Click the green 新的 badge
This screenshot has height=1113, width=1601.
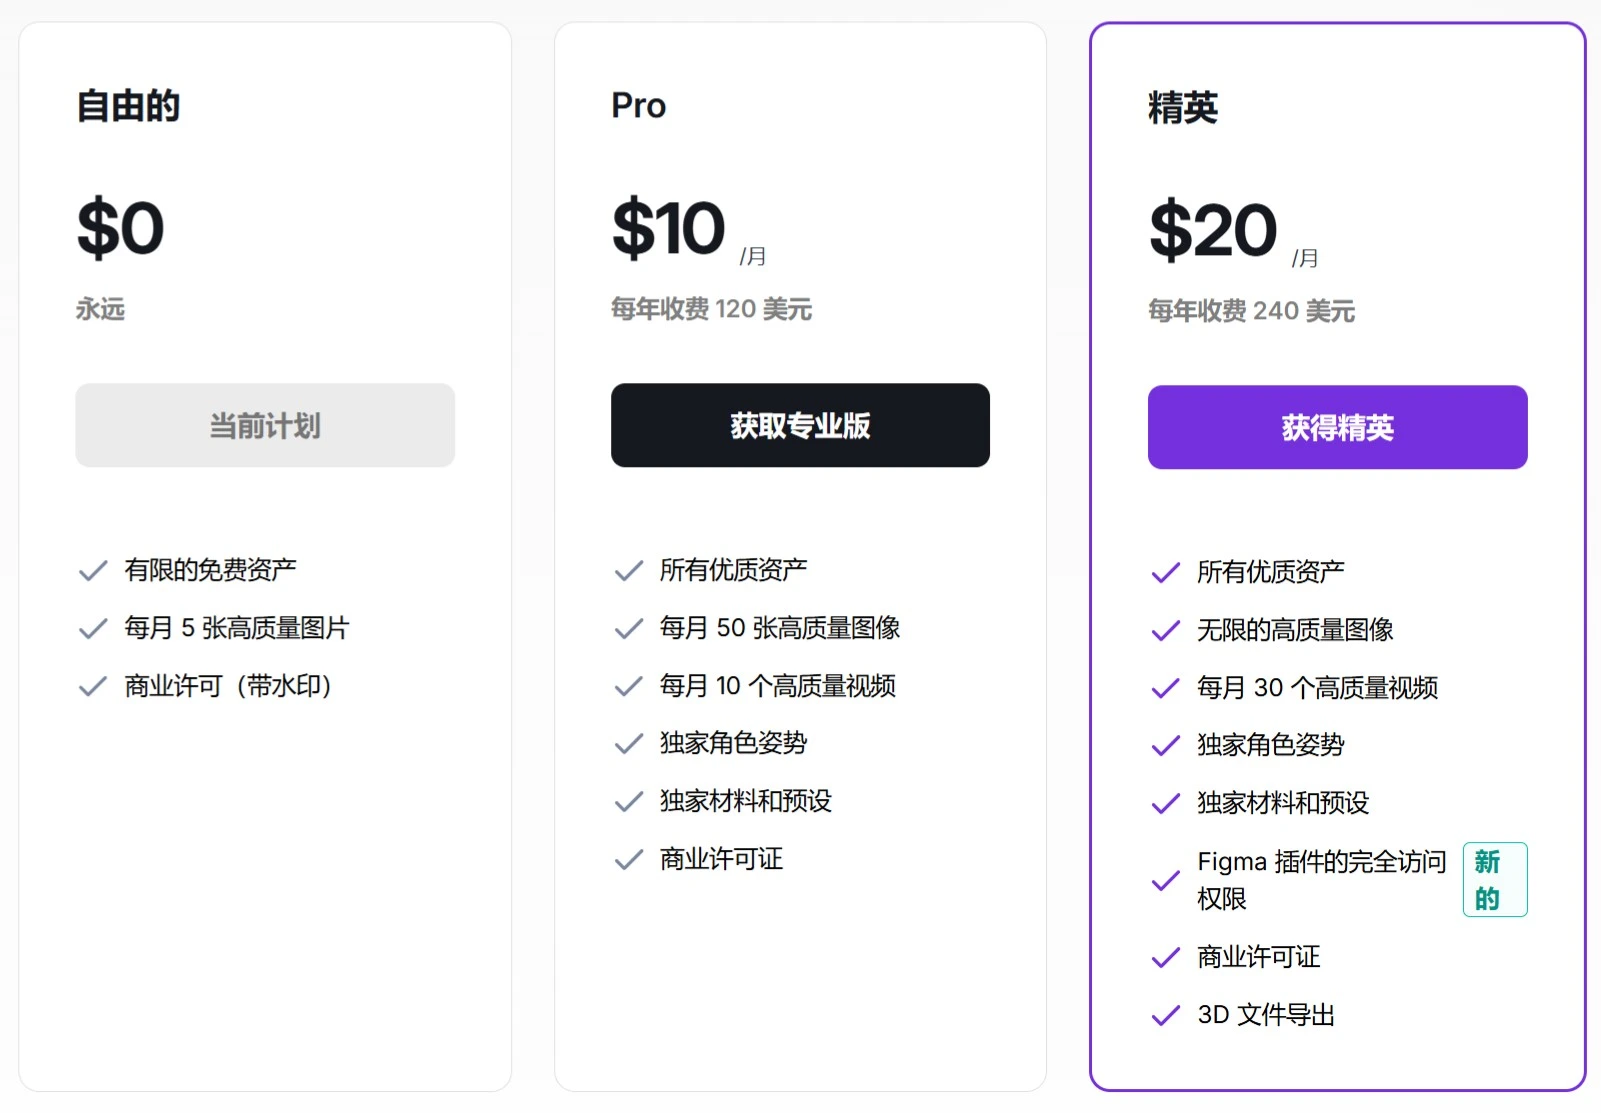[1494, 880]
